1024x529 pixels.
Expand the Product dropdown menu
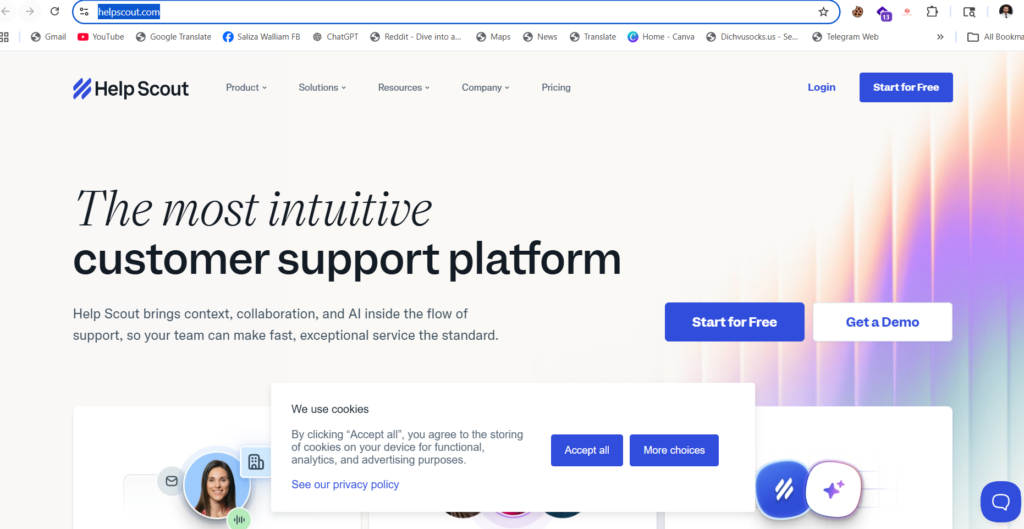coord(246,88)
